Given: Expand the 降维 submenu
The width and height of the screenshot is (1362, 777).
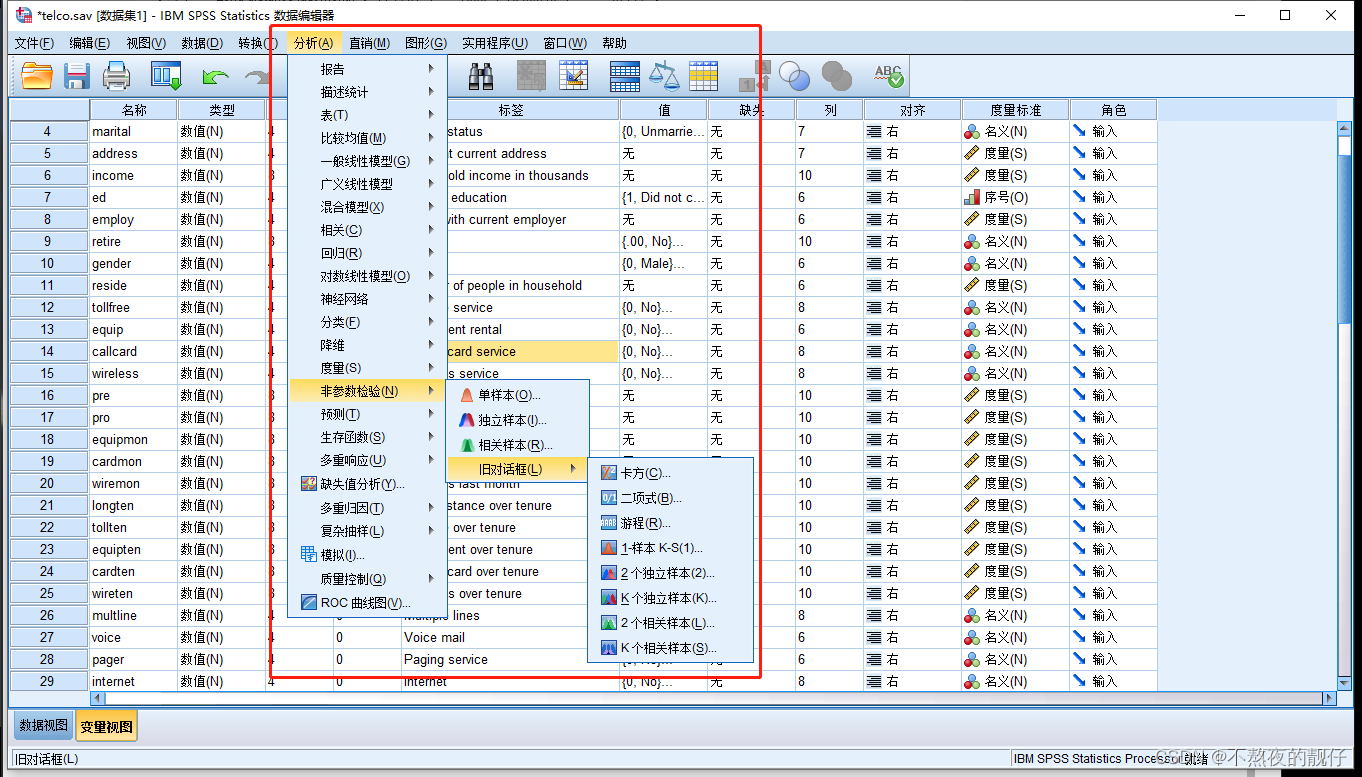Looking at the screenshot, I should [367, 345].
